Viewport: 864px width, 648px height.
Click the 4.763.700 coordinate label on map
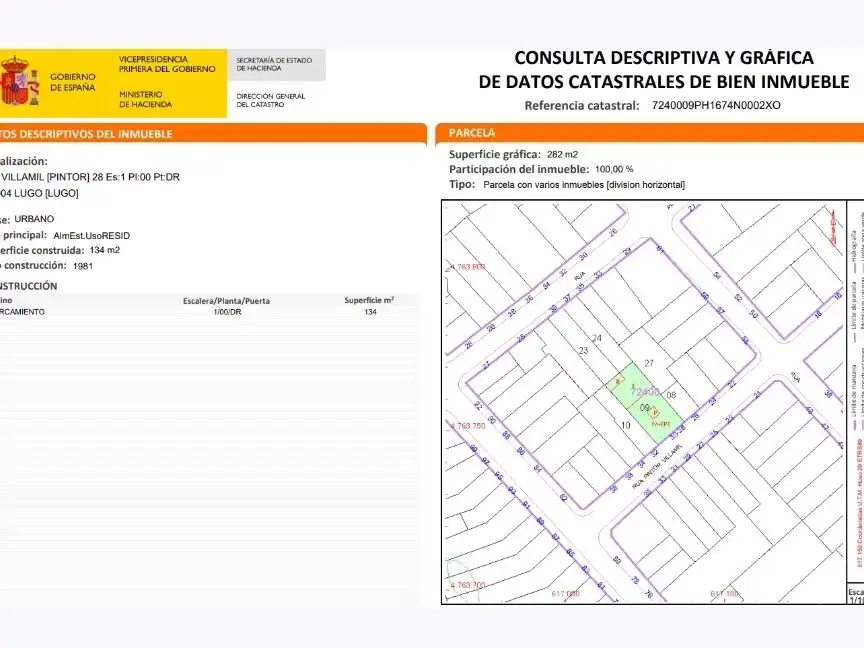(x=468, y=585)
